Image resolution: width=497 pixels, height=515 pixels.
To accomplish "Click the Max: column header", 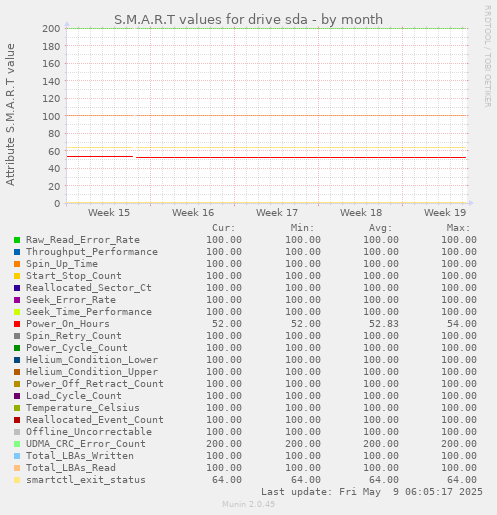I will 458,228.
